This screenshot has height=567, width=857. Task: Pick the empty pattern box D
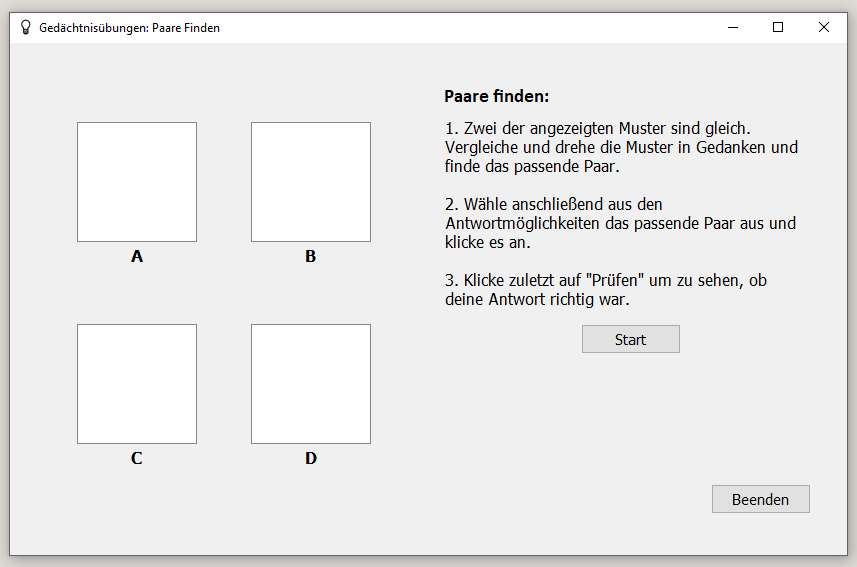(311, 384)
